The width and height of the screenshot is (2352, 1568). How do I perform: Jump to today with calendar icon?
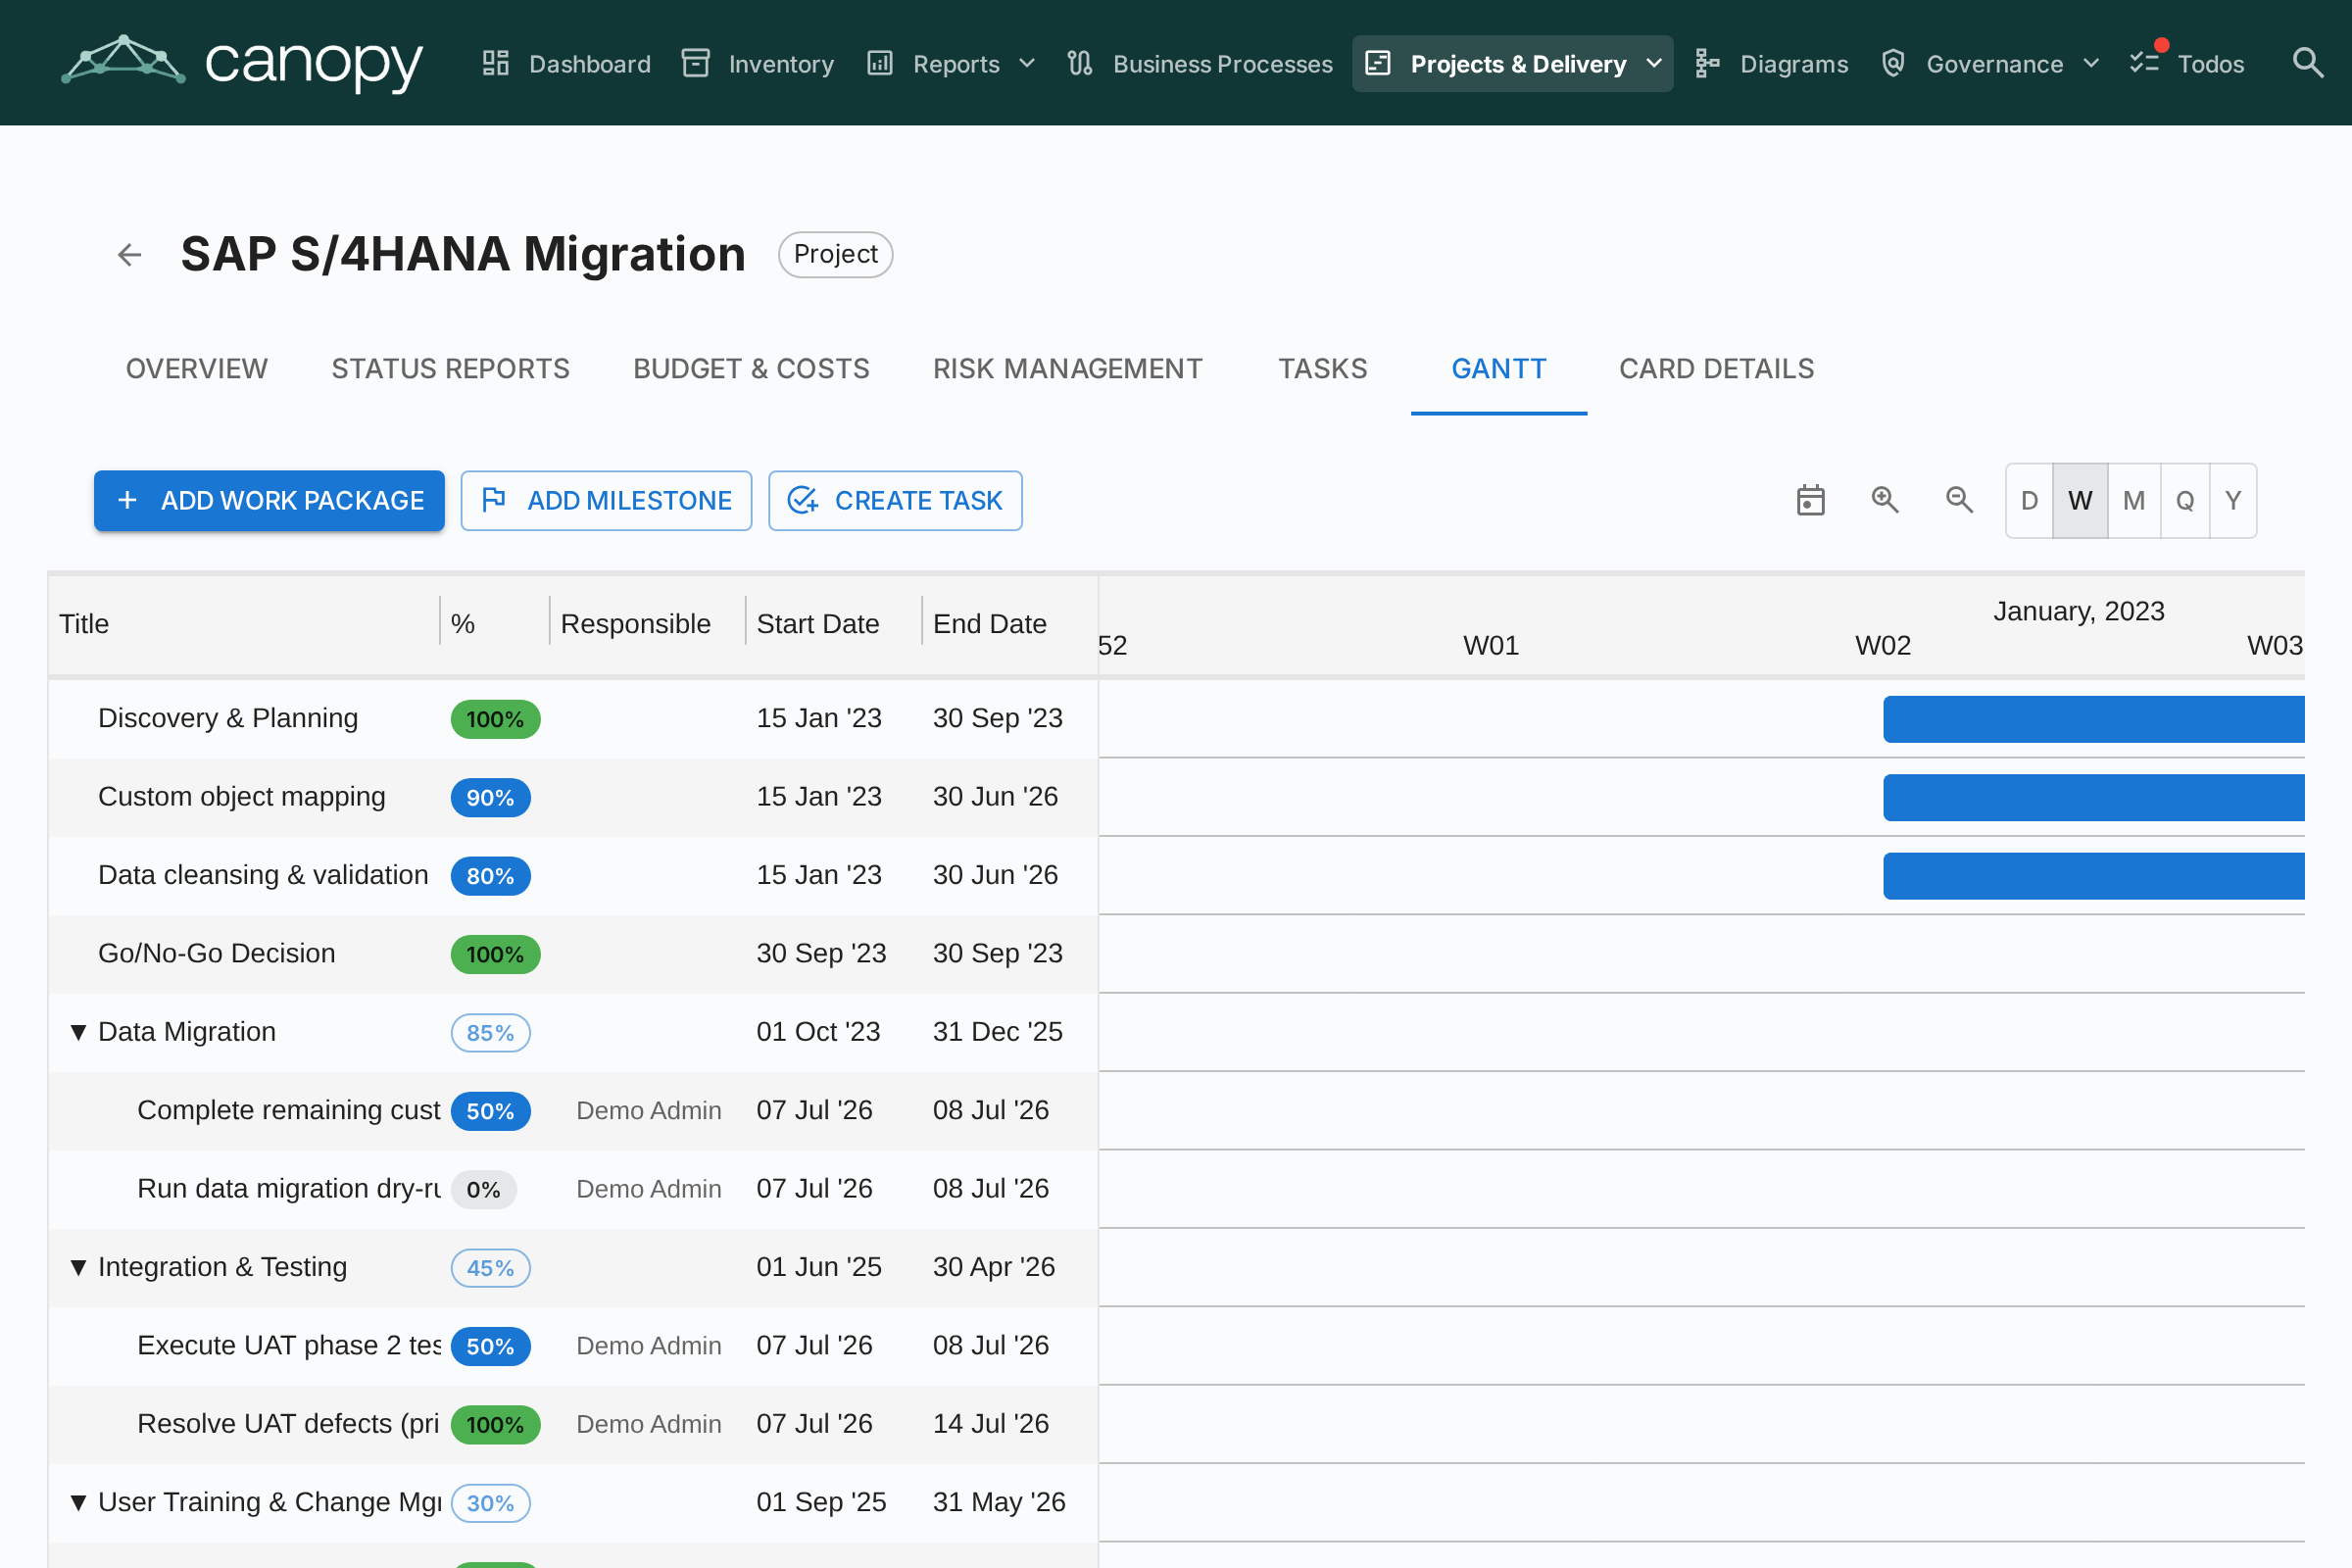[x=1811, y=500]
